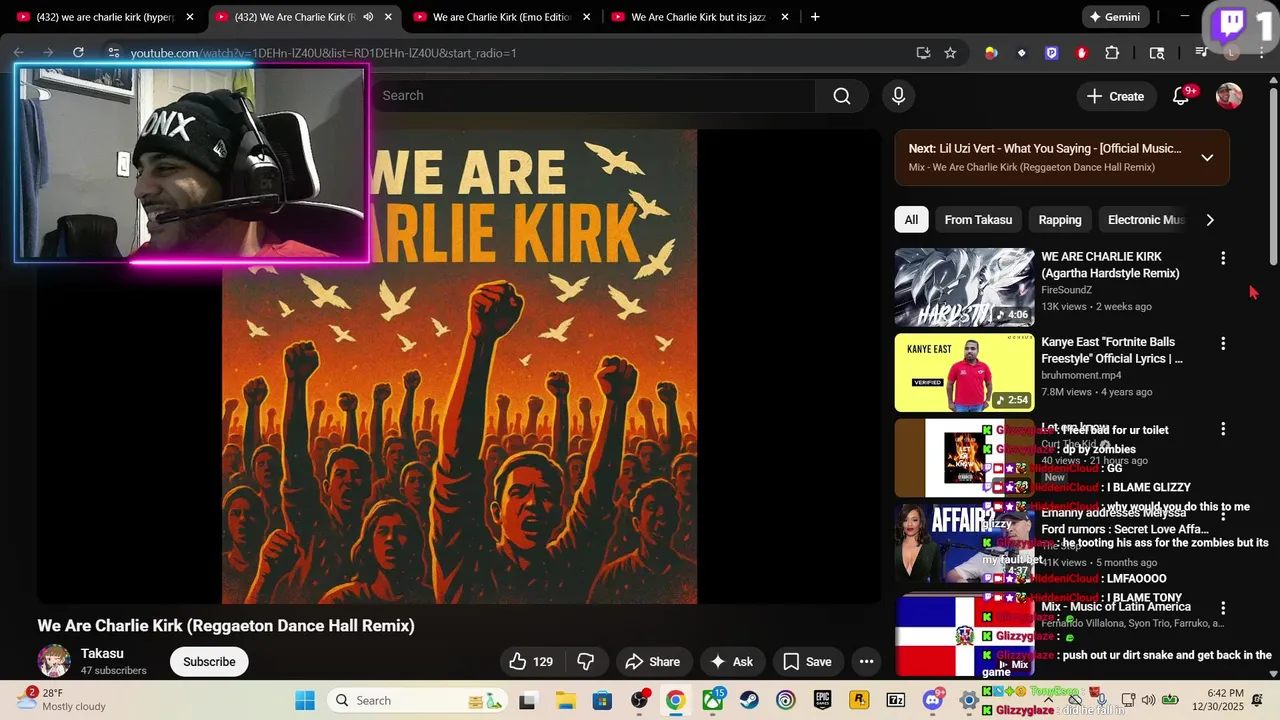Open 7-Zip from the taskbar
1280x720 pixels.
[896, 700]
